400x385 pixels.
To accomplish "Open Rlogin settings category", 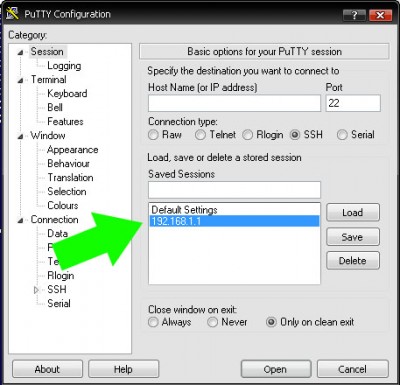I will pyautogui.click(x=61, y=276).
